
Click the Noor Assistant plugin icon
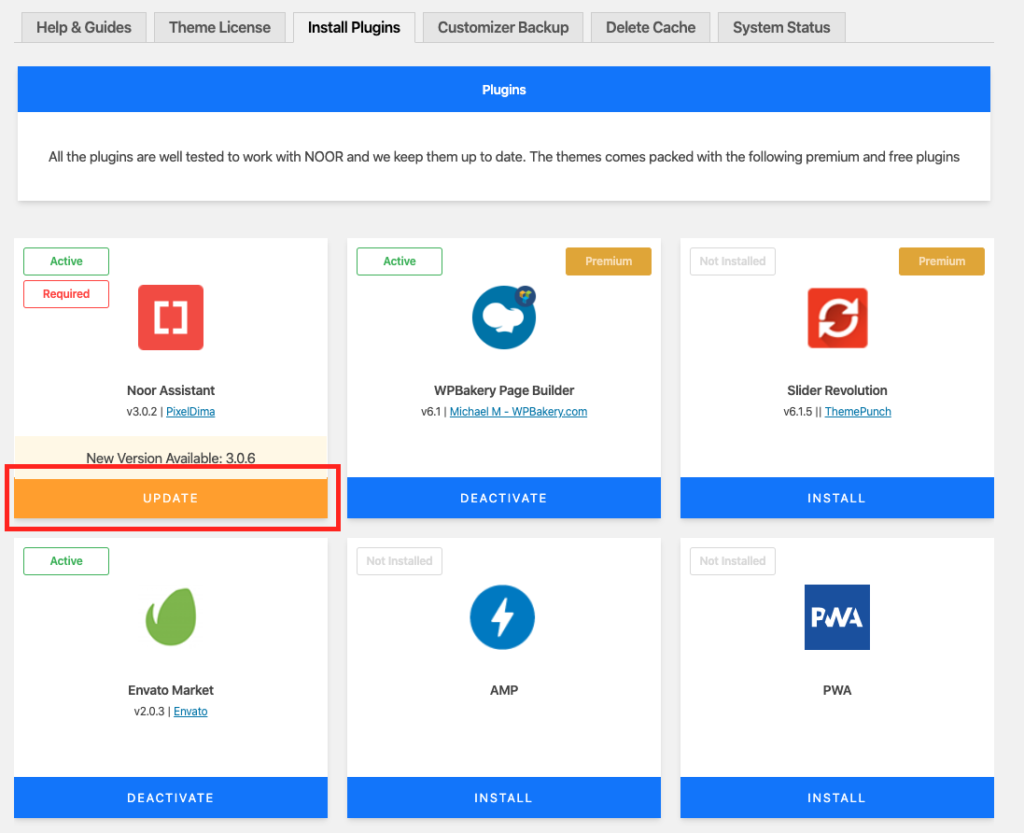pos(170,317)
